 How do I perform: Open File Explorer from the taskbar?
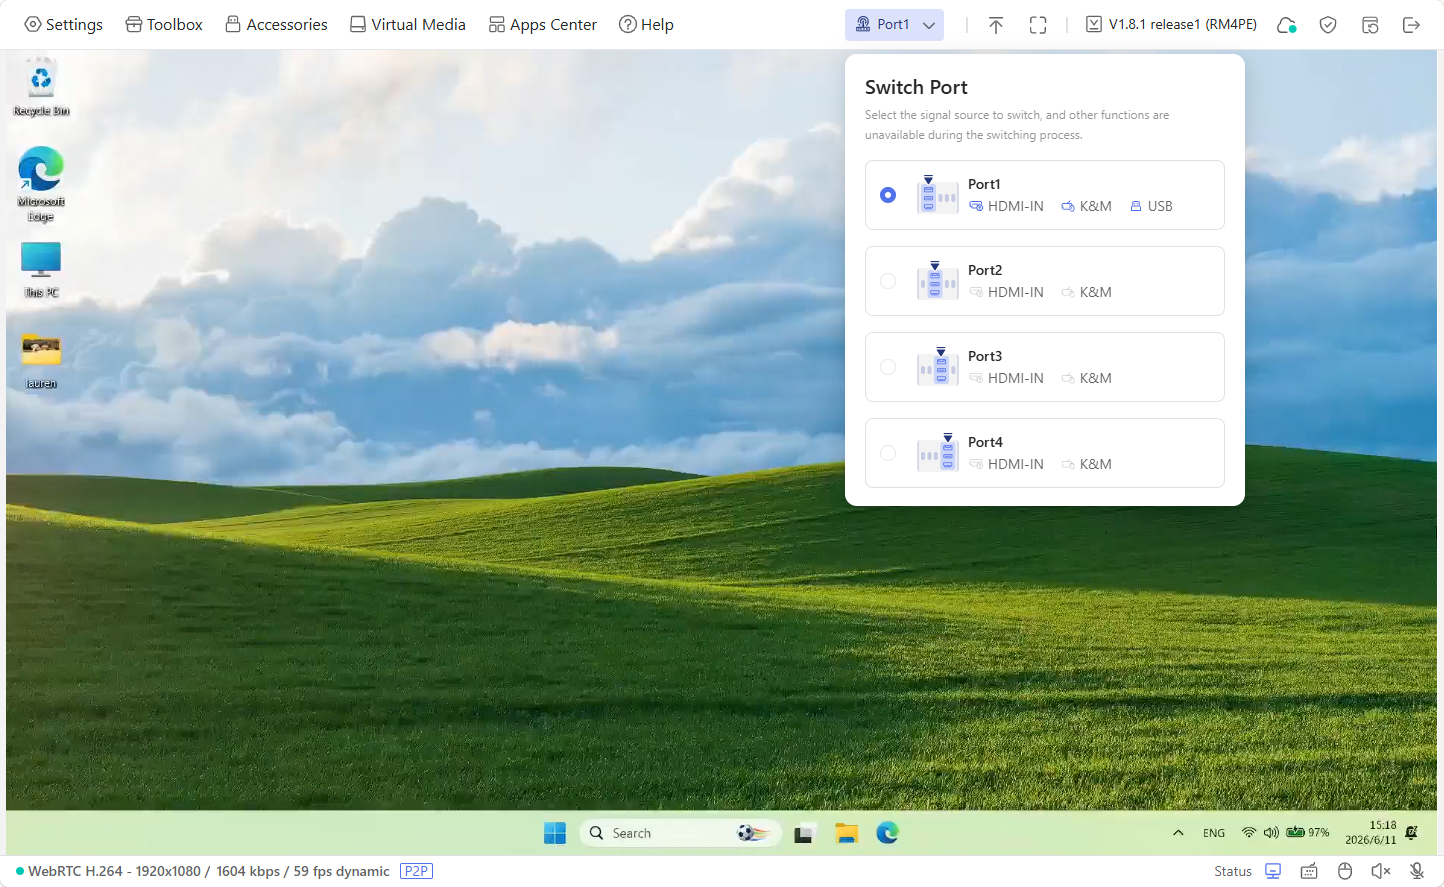click(x=847, y=833)
